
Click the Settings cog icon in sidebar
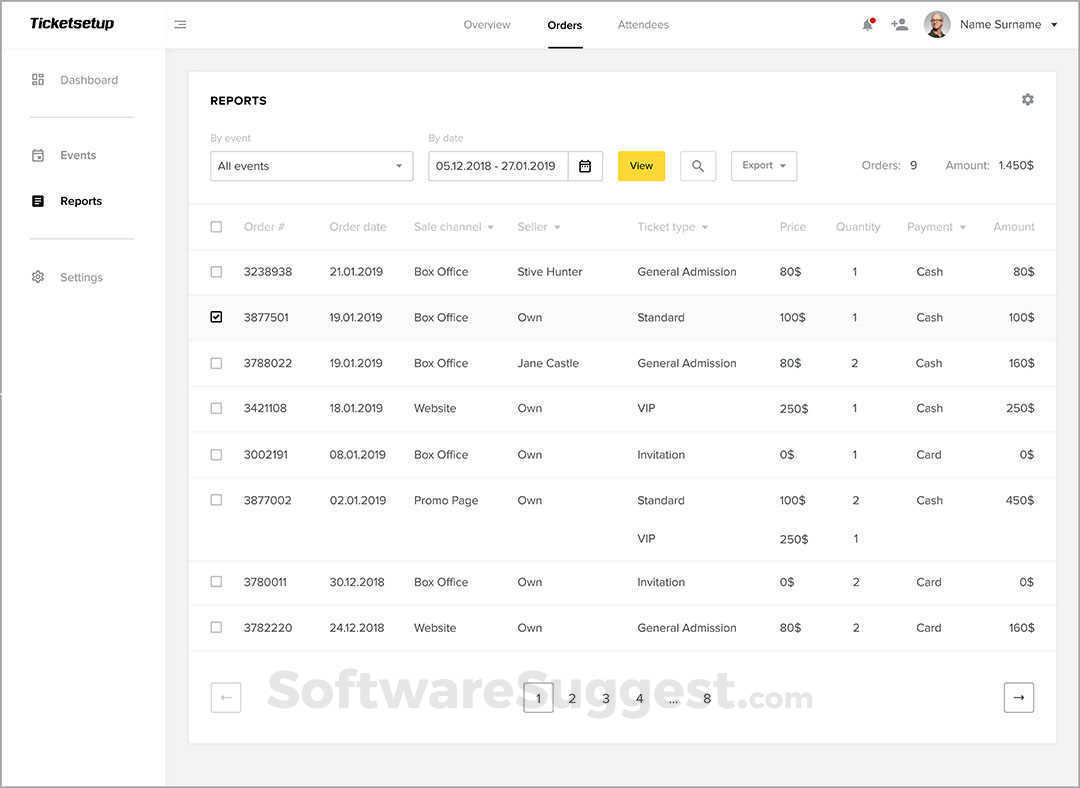coord(38,277)
